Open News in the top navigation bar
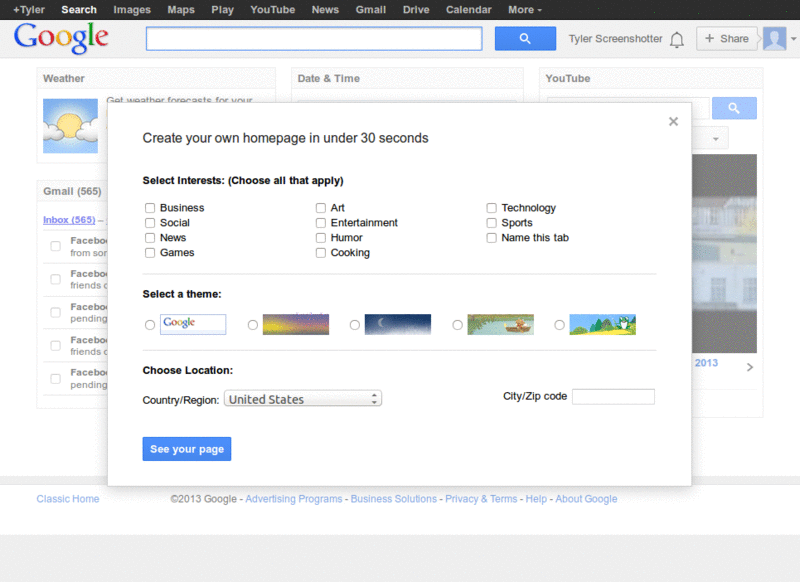Image resolution: width=800 pixels, height=582 pixels. [325, 10]
